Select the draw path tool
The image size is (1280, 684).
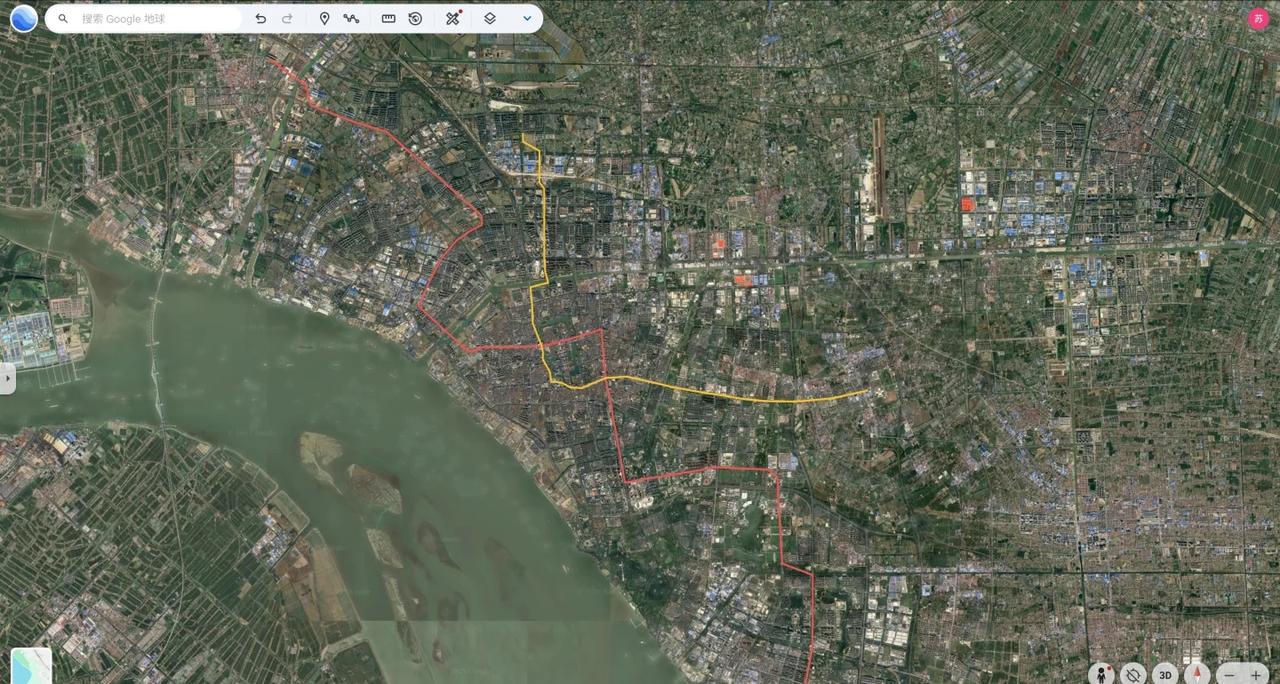(352, 18)
